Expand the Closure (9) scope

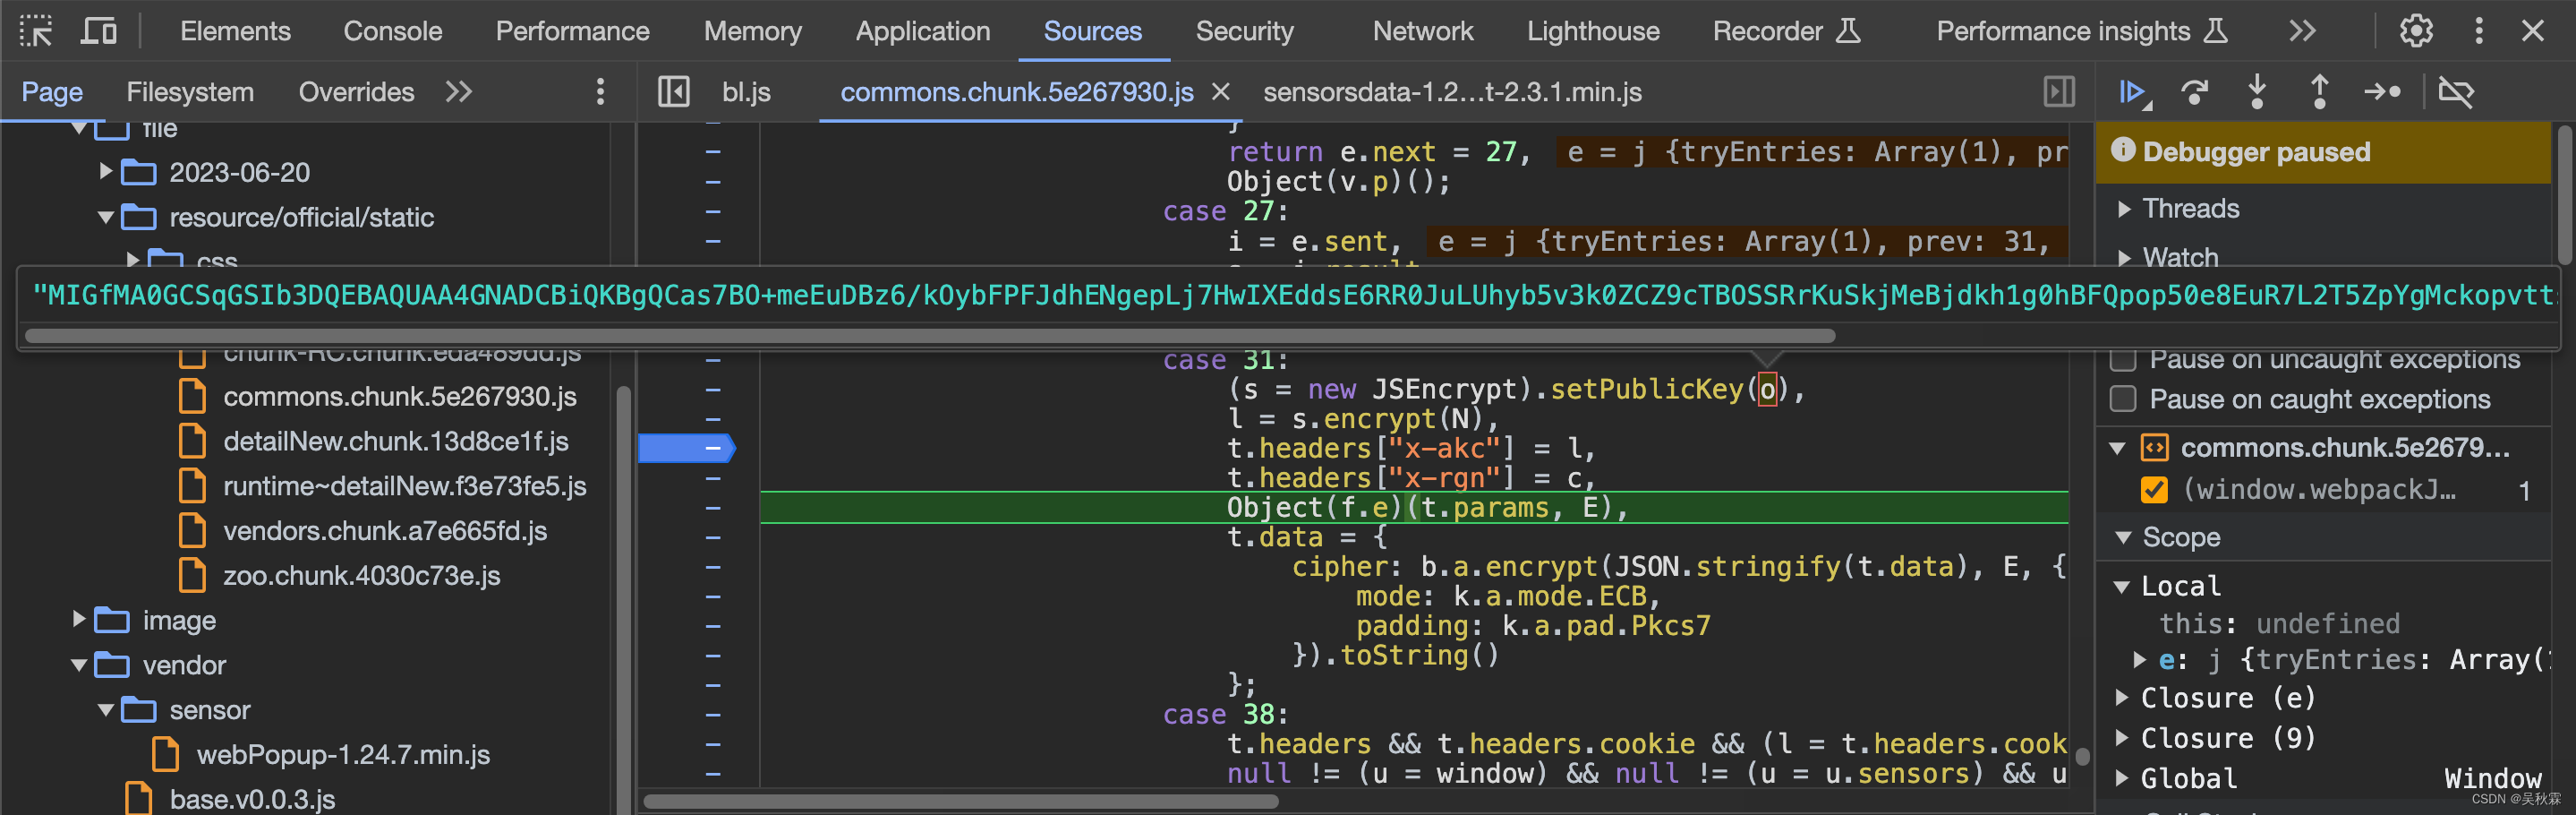[x=2122, y=738]
